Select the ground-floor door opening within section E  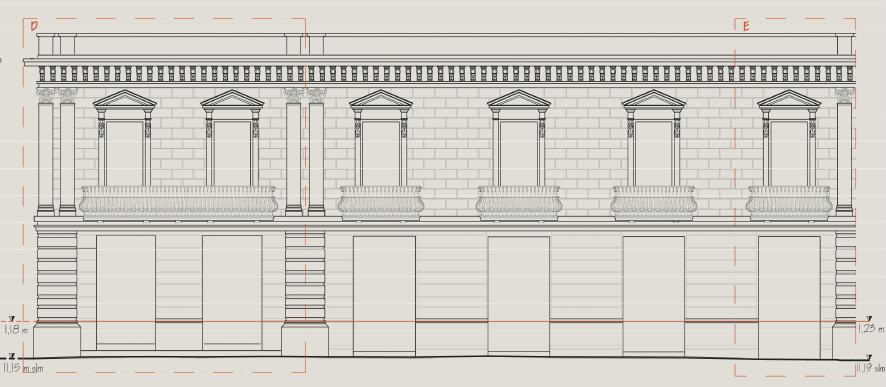[x=789, y=297]
